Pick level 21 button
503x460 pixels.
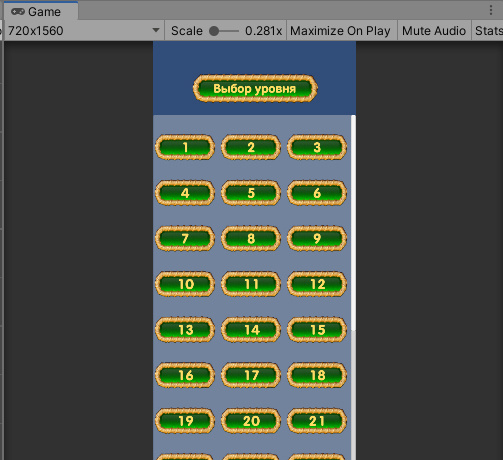pos(317,421)
